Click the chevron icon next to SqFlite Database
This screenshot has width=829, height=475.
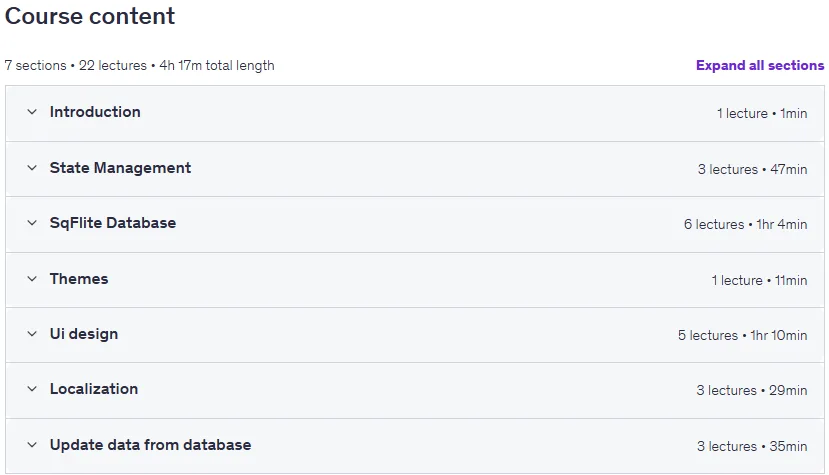click(32, 223)
